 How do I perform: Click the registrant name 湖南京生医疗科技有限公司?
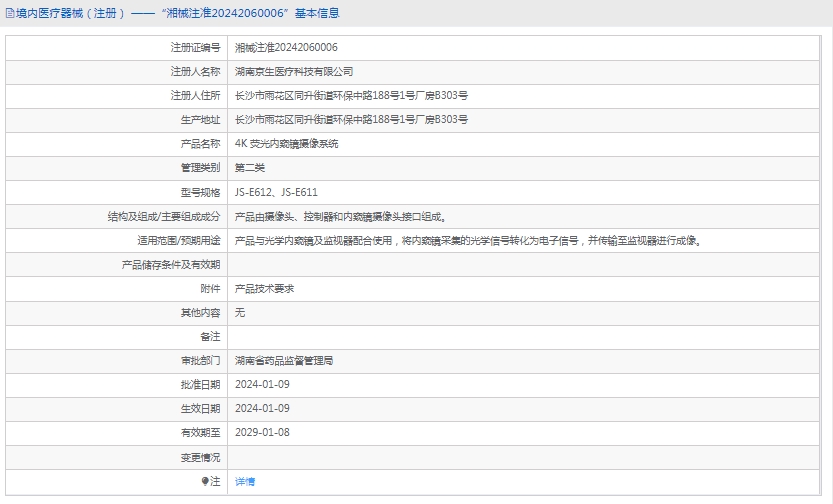click(x=294, y=72)
